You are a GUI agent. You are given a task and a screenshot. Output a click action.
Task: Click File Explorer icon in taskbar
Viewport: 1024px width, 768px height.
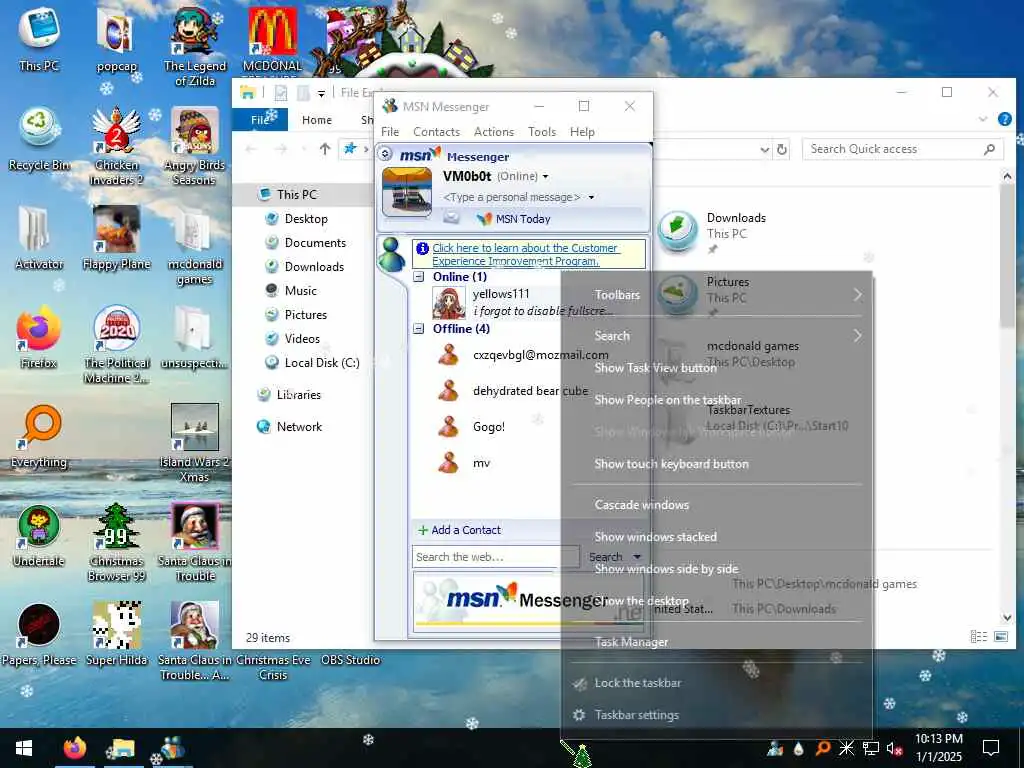(121, 748)
